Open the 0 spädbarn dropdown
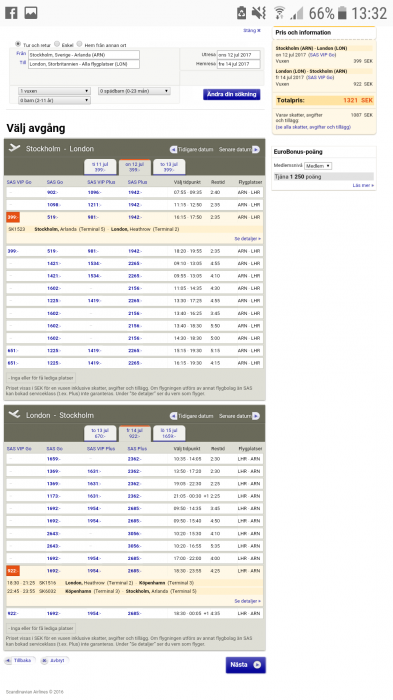This screenshot has height=700, width=393. [x=134, y=91]
